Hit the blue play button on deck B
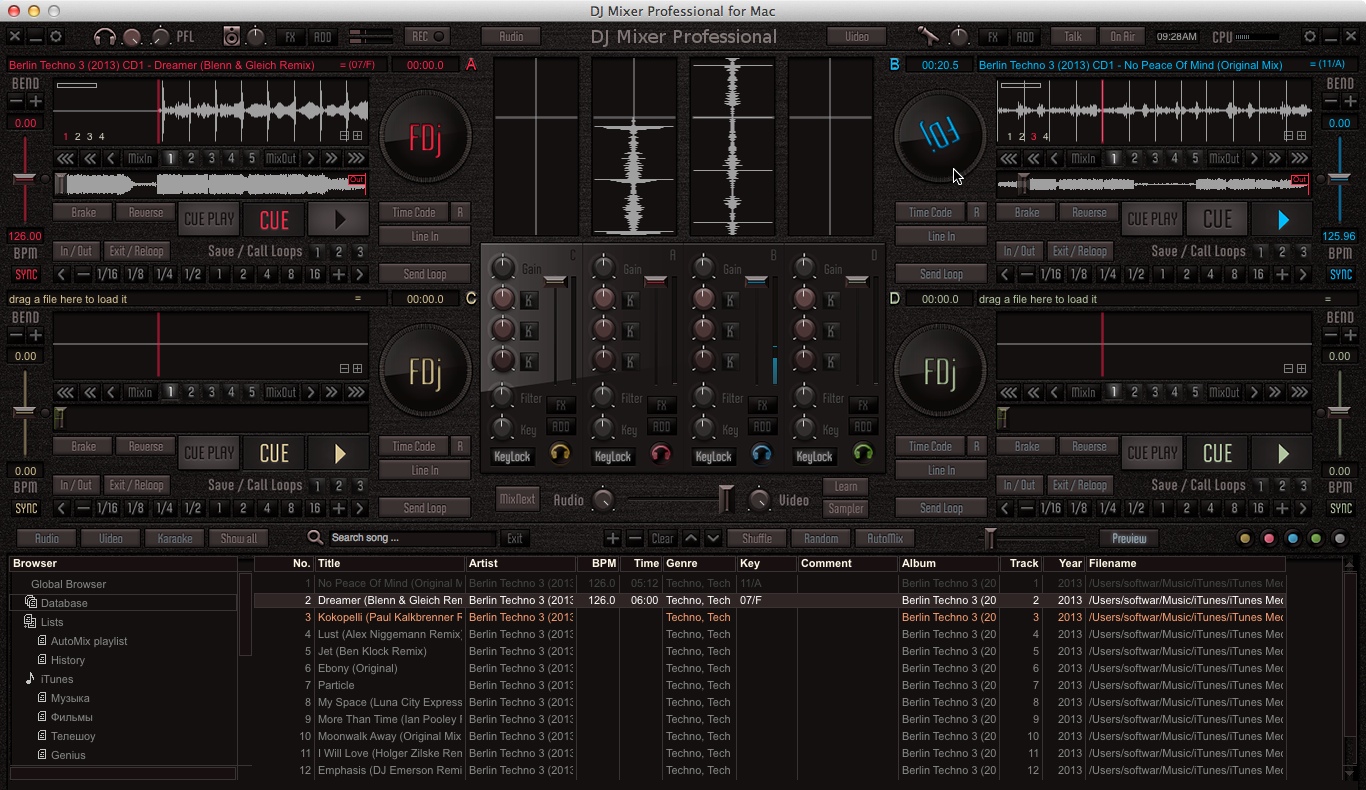Viewport: 1366px width, 790px height. (x=1283, y=219)
